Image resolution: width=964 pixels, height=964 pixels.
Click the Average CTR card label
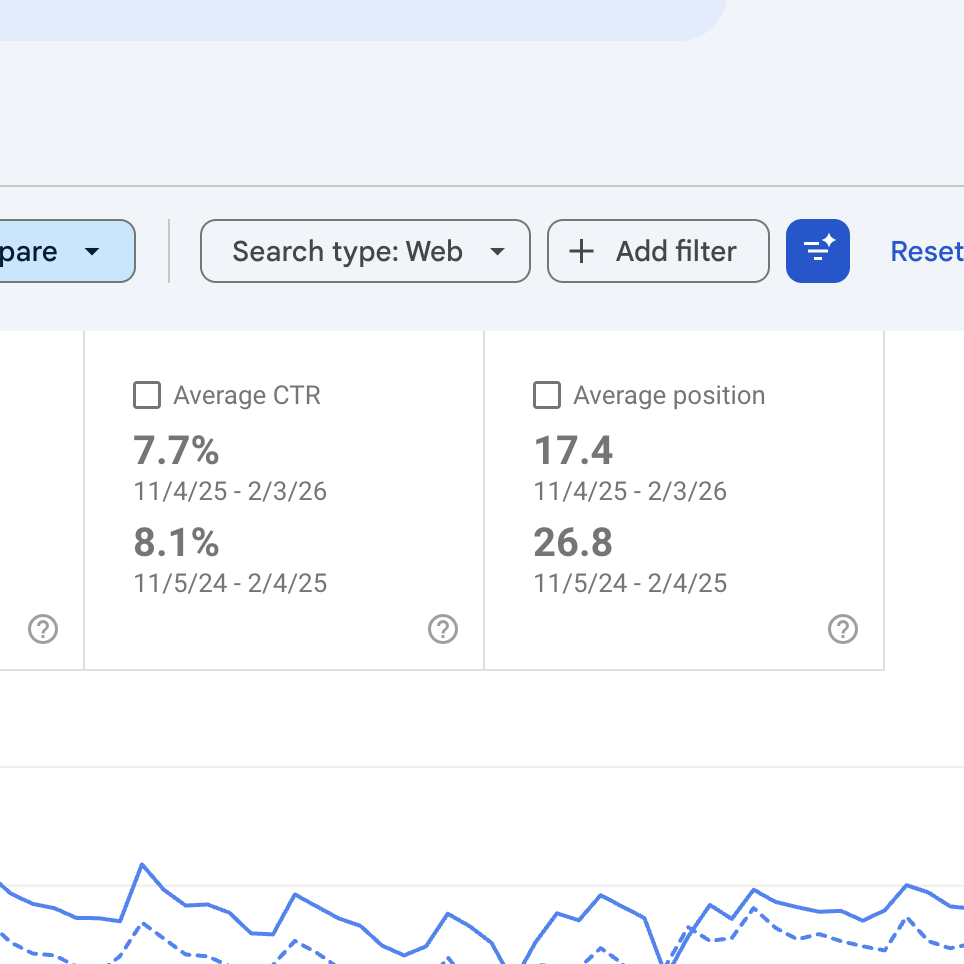(x=247, y=396)
